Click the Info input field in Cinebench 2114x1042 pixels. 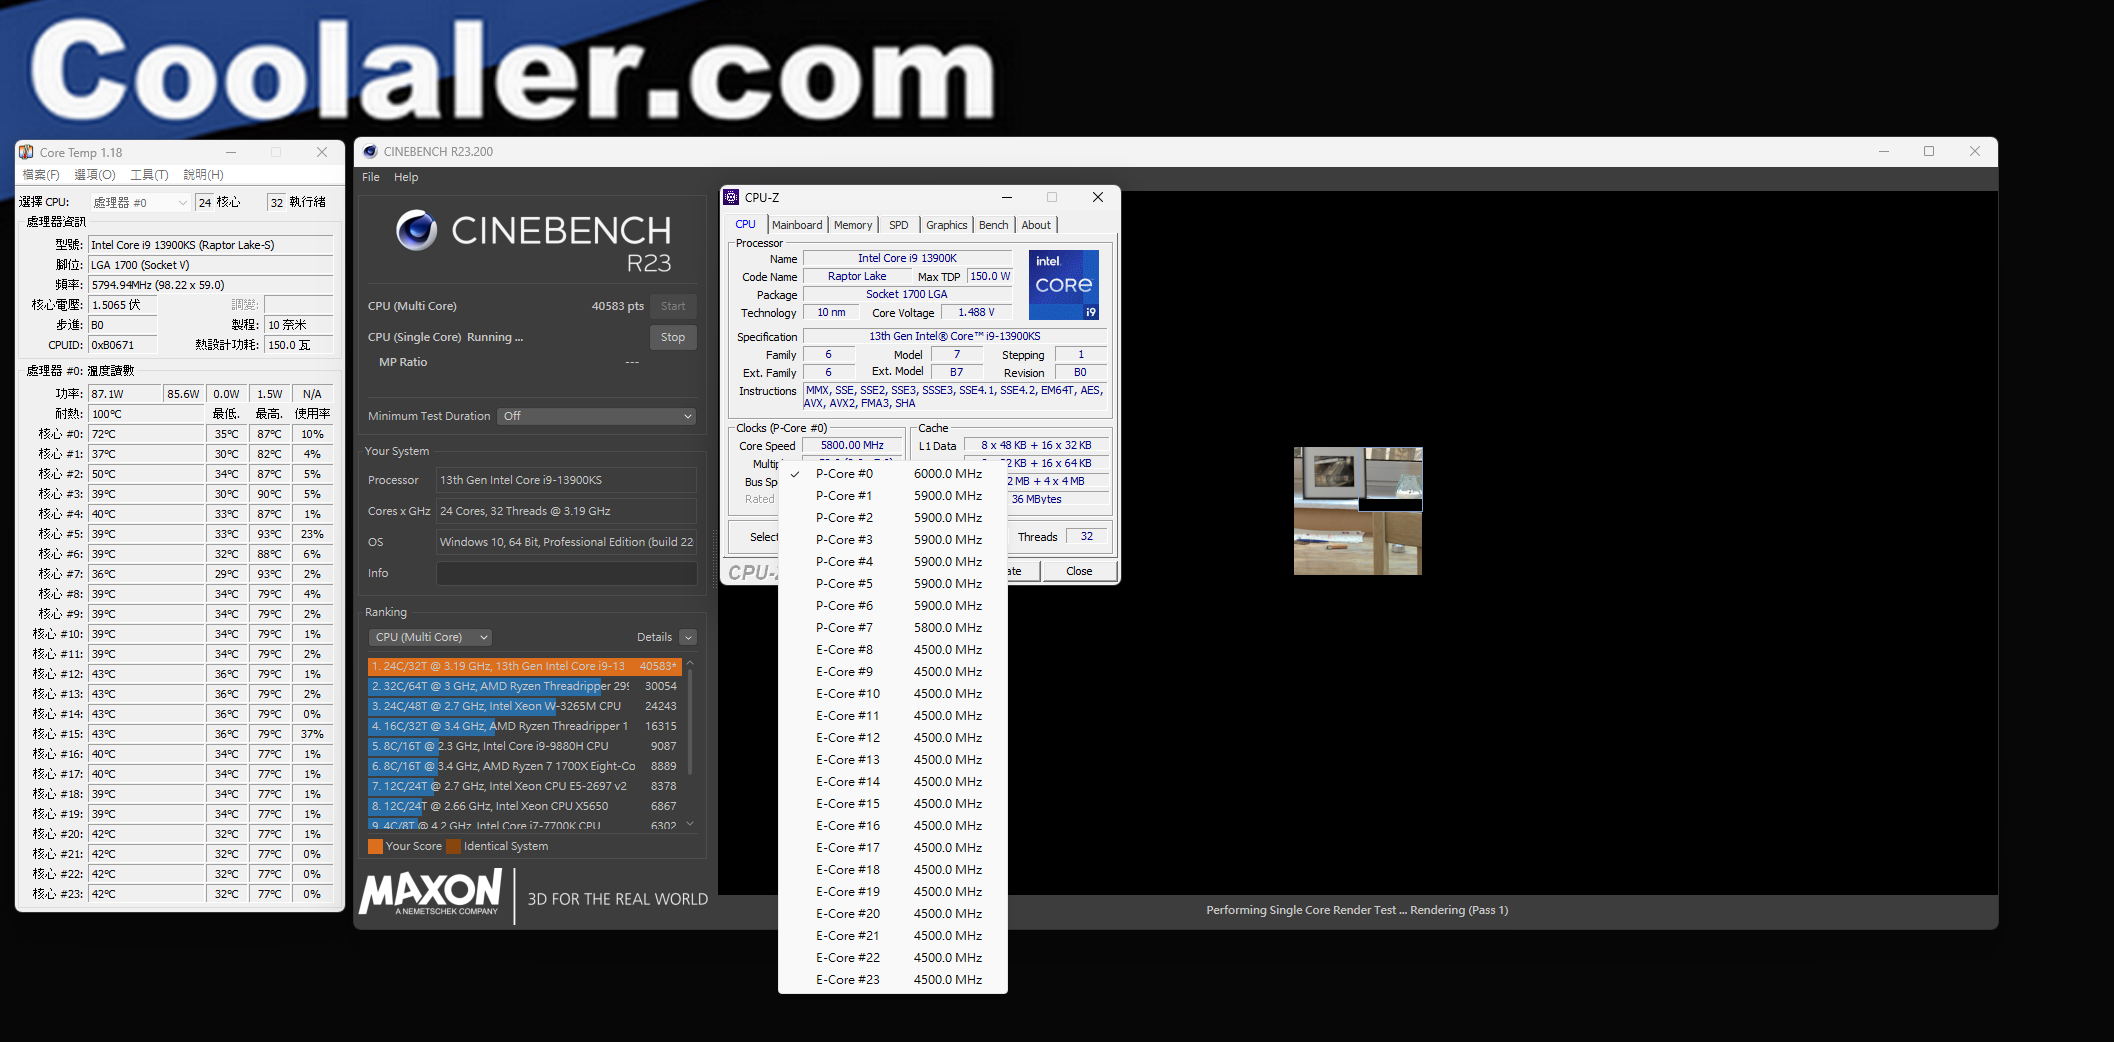pos(566,573)
